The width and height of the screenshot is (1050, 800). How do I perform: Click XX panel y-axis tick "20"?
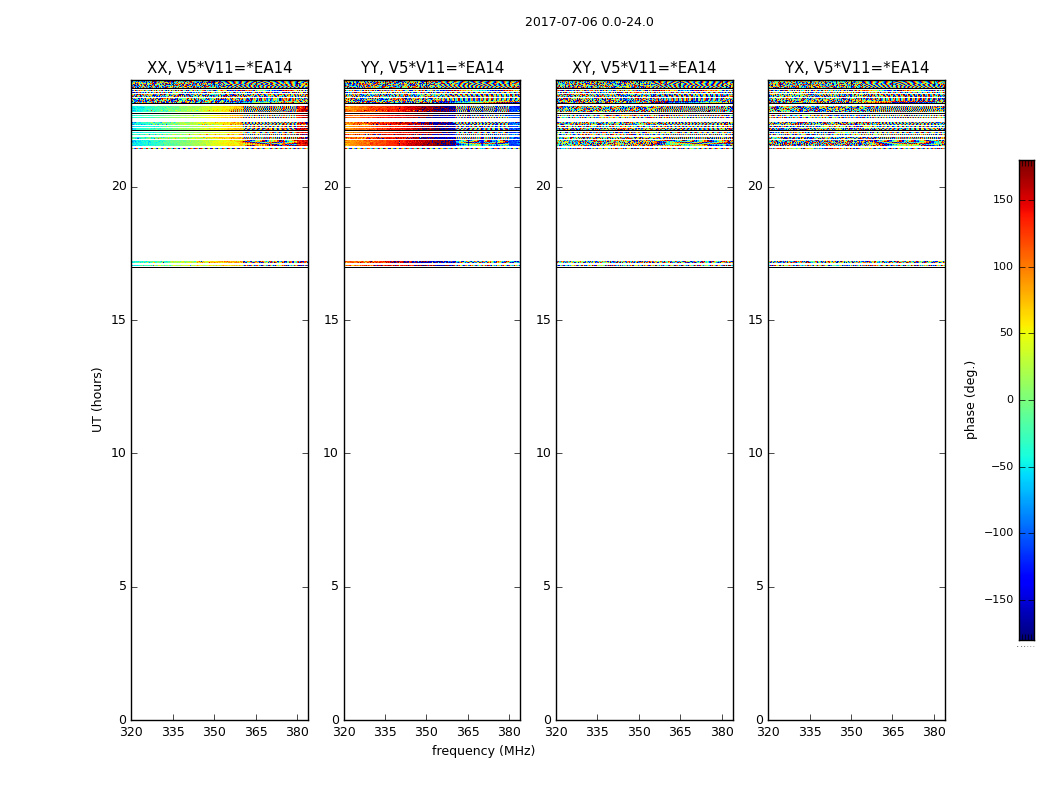pyautogui.click(x=119, y=186)
